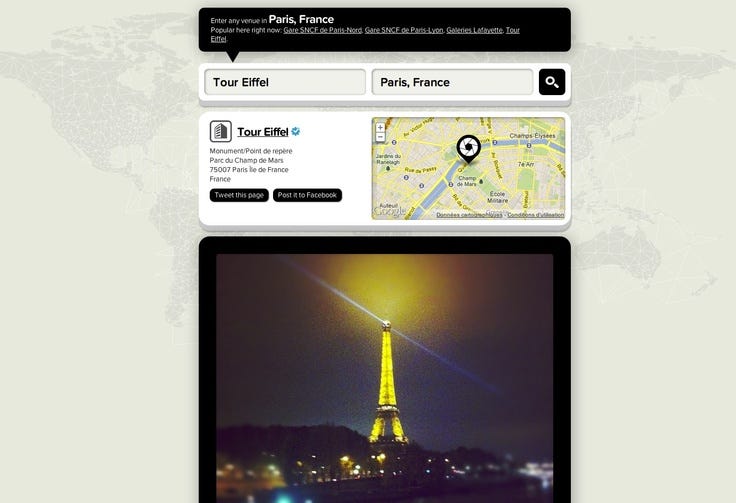Open the Gare SNCF de Paris-Lyon link

(404, 30)
